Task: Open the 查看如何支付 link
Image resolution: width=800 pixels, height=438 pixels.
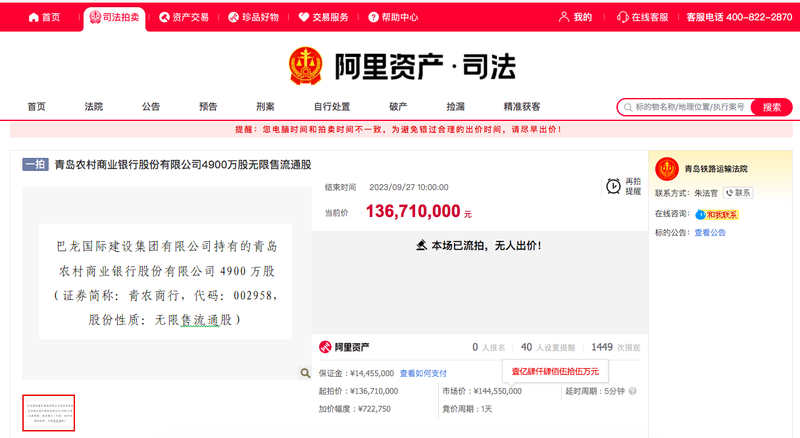Action: coord(423,373)
